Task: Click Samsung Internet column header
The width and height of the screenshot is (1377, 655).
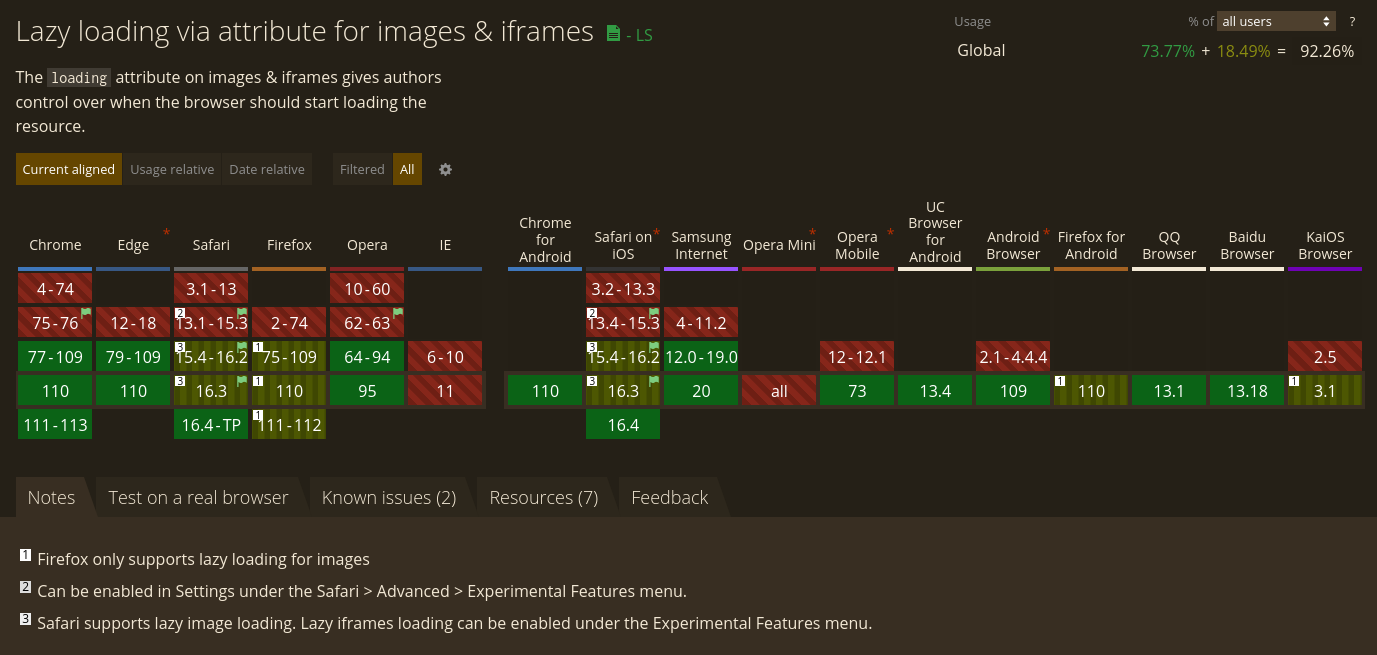Action: pyautogui.click(x=701, y=245)
